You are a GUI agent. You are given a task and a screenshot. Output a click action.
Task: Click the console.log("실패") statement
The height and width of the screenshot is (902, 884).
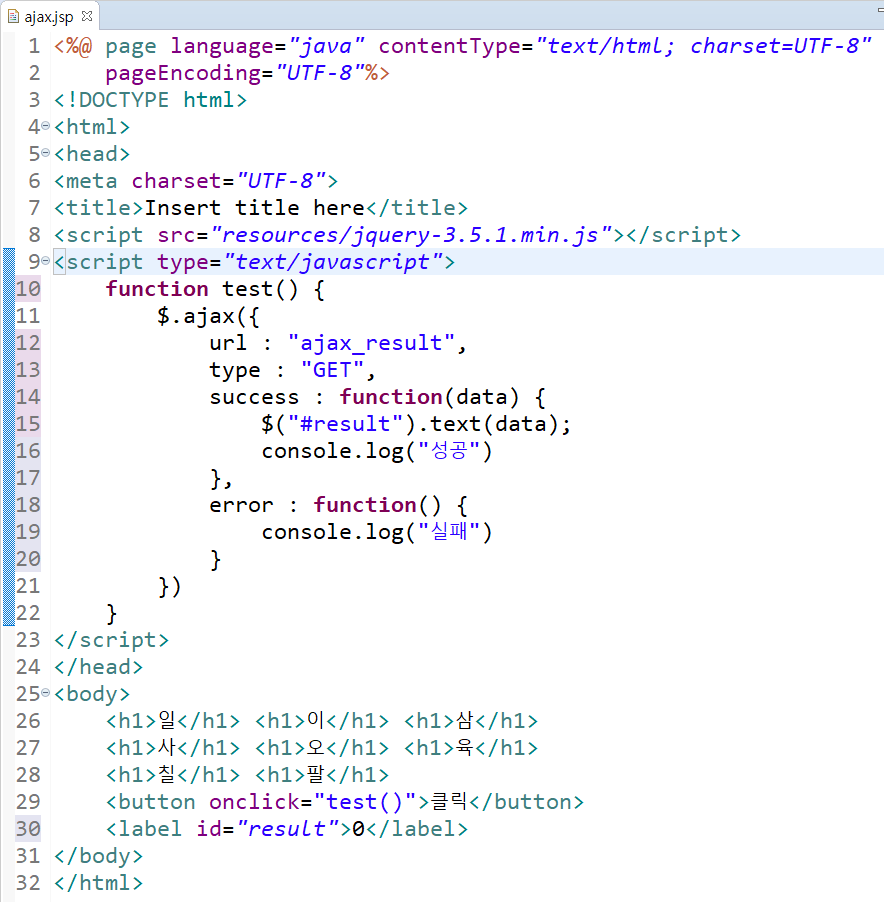[x=377, y=532]
